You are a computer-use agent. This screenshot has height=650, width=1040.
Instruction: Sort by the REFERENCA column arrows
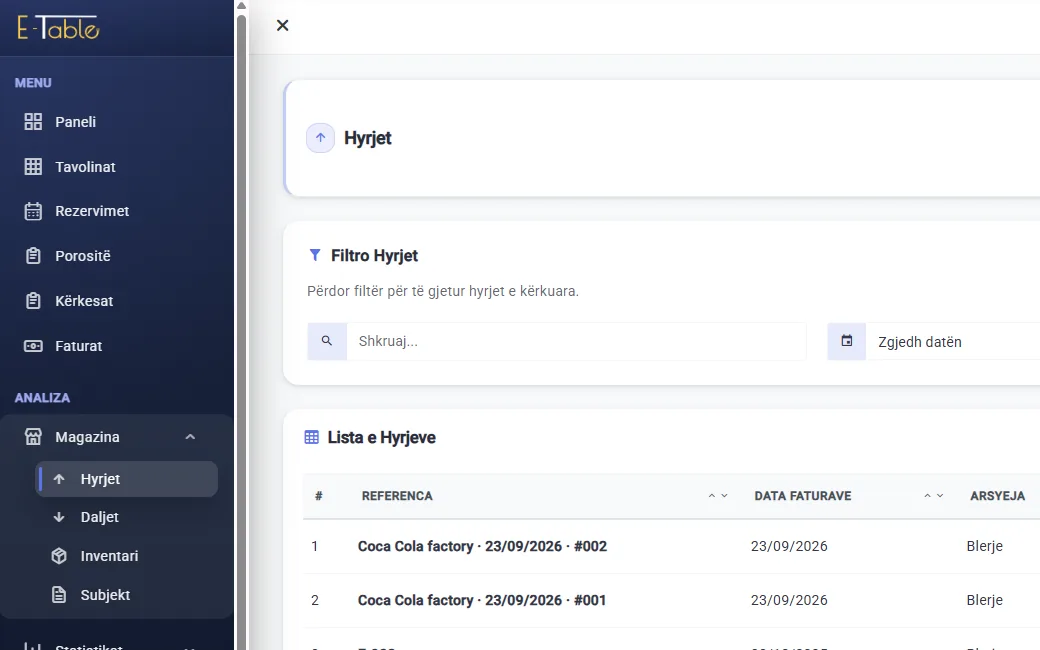(x=718, y=495)
